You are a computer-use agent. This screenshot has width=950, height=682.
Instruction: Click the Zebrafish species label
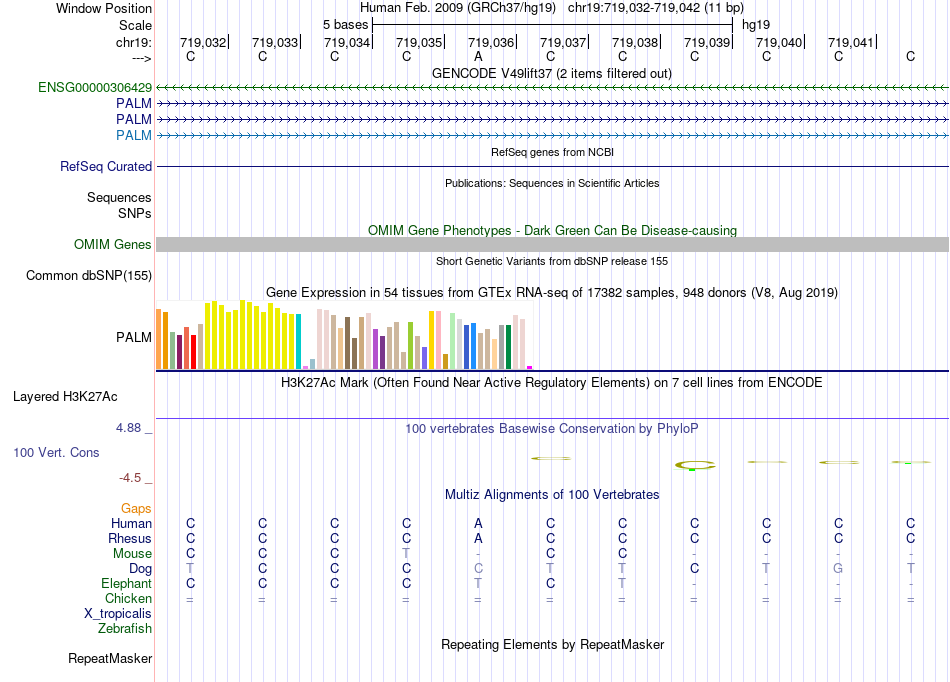pyautogui.click(x=125, y=629)
